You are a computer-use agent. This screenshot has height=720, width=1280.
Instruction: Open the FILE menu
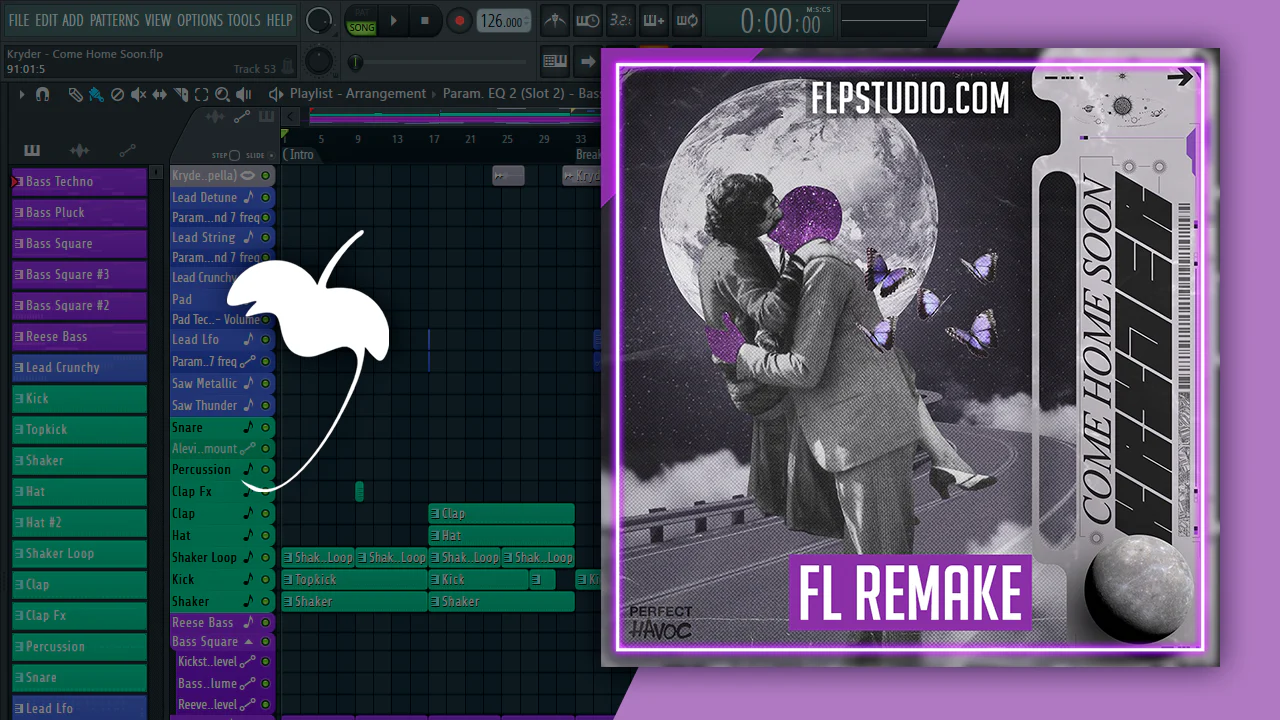pos(18,20)
